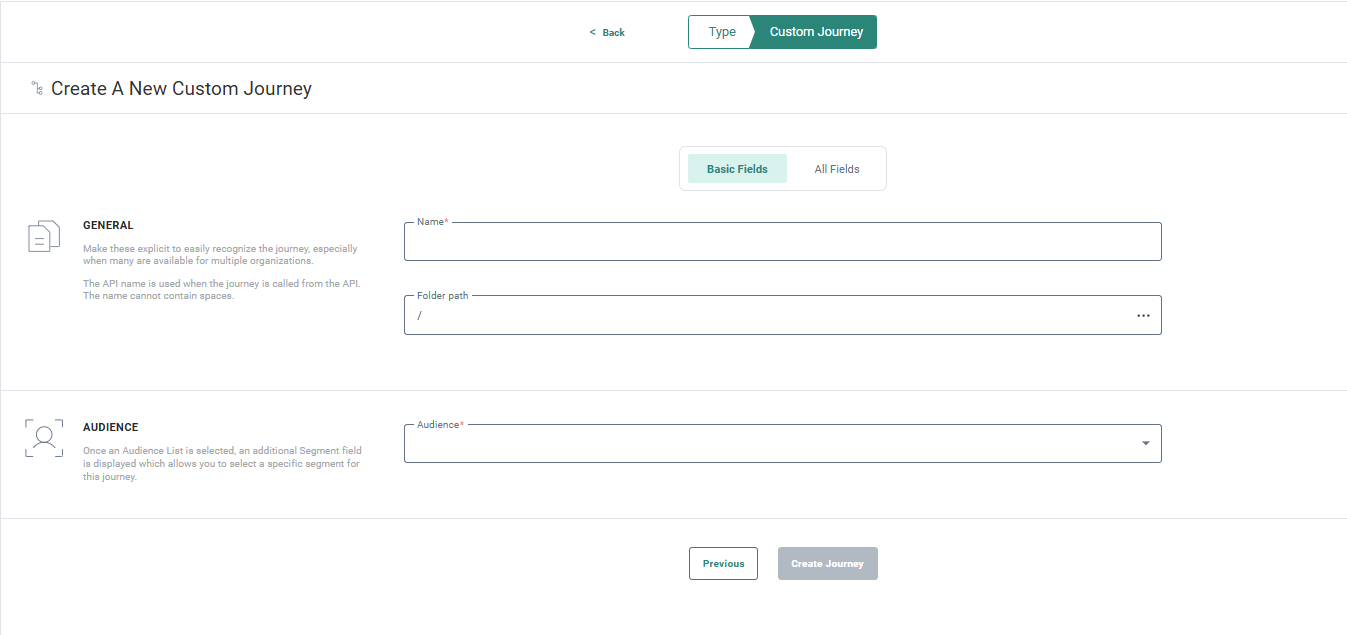
Task: Switch to the Basic Fields view
Action: point(737,169)
